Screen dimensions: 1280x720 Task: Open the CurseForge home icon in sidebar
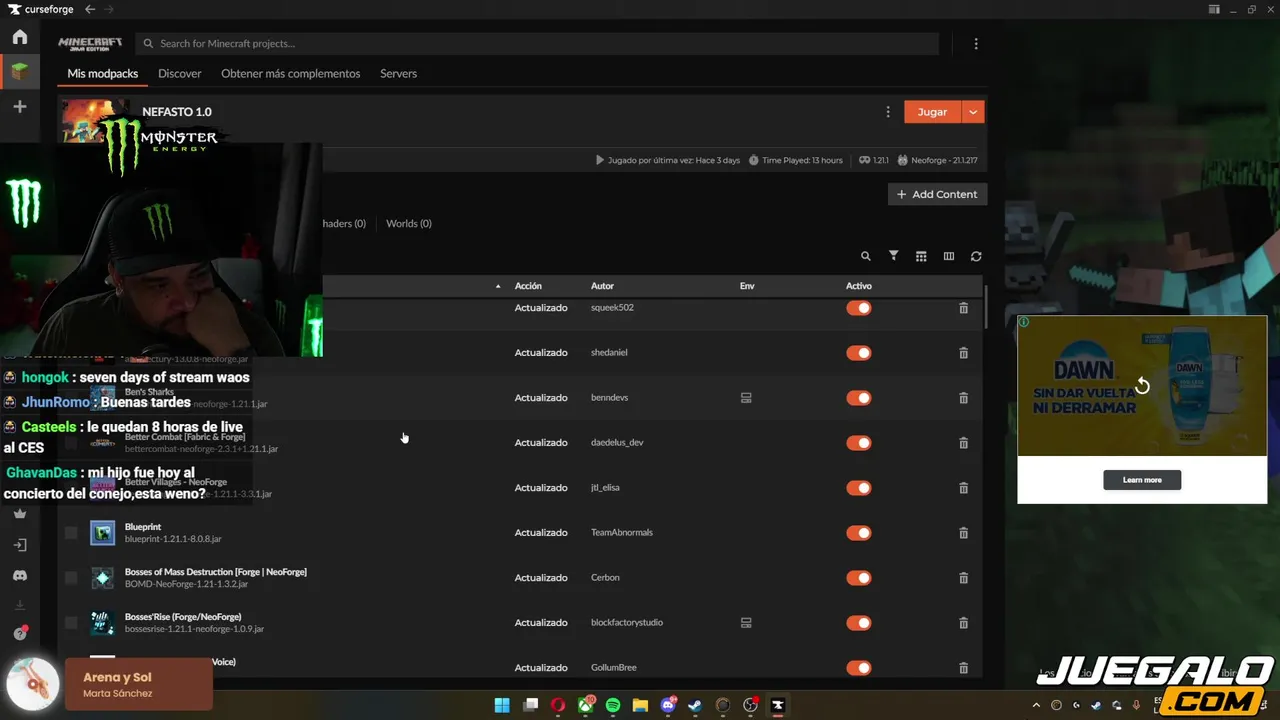point(20,37)
